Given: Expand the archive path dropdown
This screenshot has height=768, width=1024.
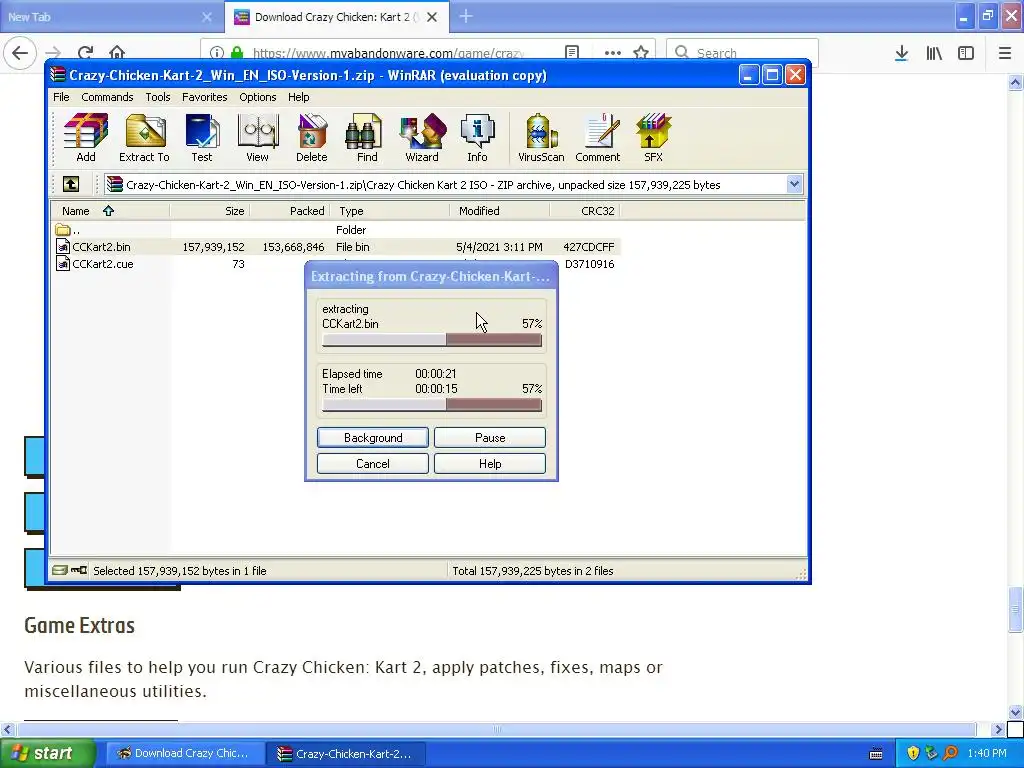Looking at the screenshot, I should pyautogui.click(x=793, y=185).
